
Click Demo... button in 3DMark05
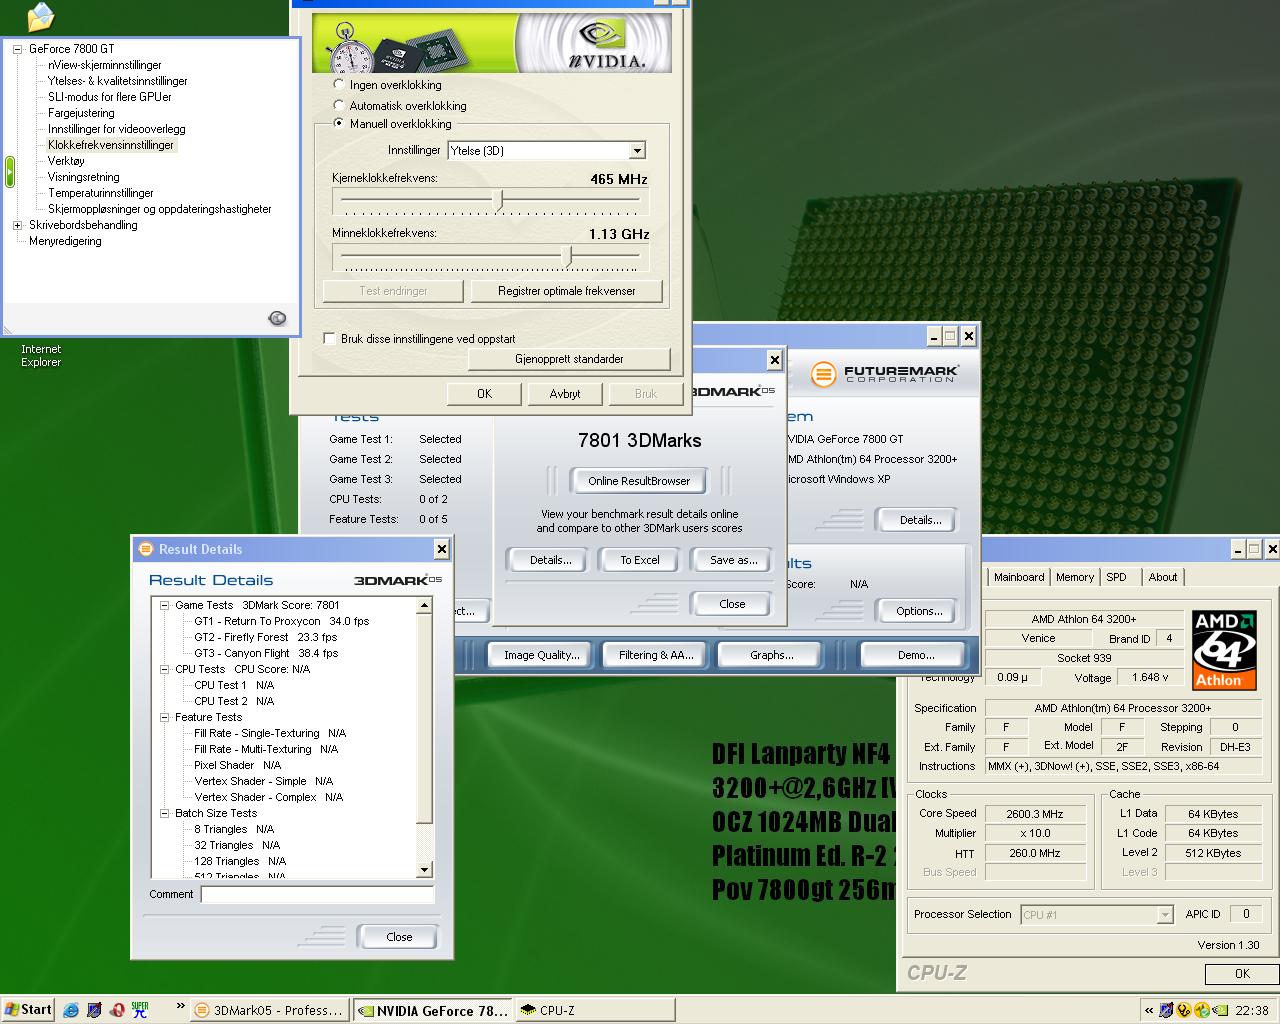click(x=915, y=655)
